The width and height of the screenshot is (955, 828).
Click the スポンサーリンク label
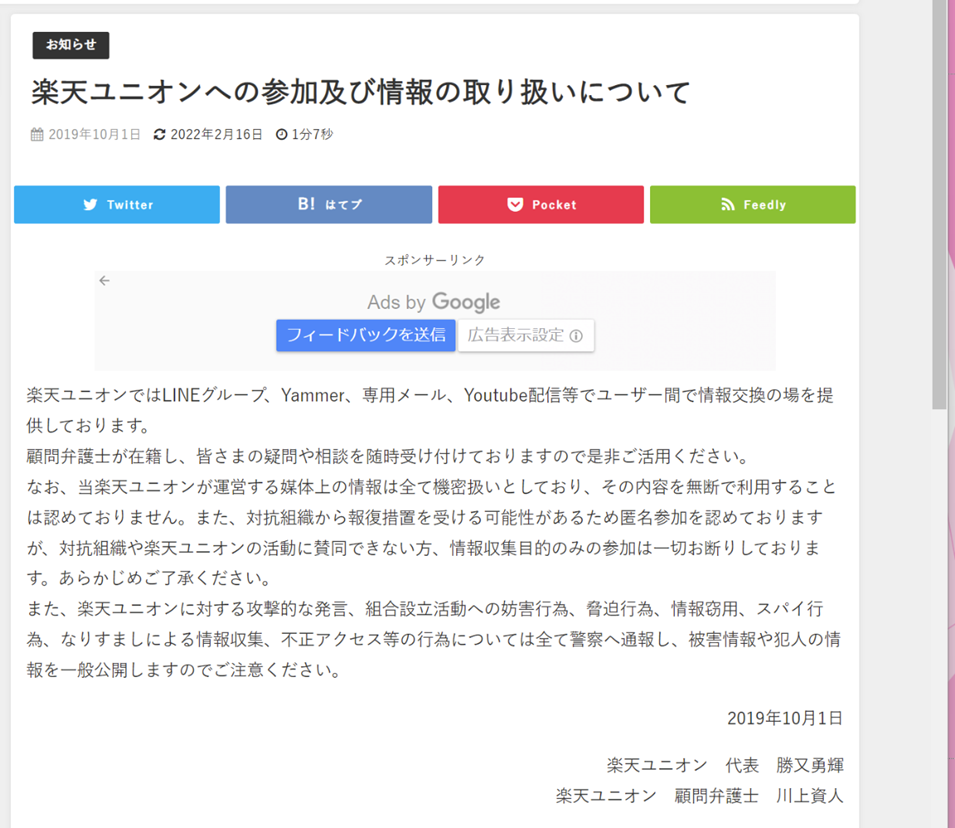coord(435,260)
